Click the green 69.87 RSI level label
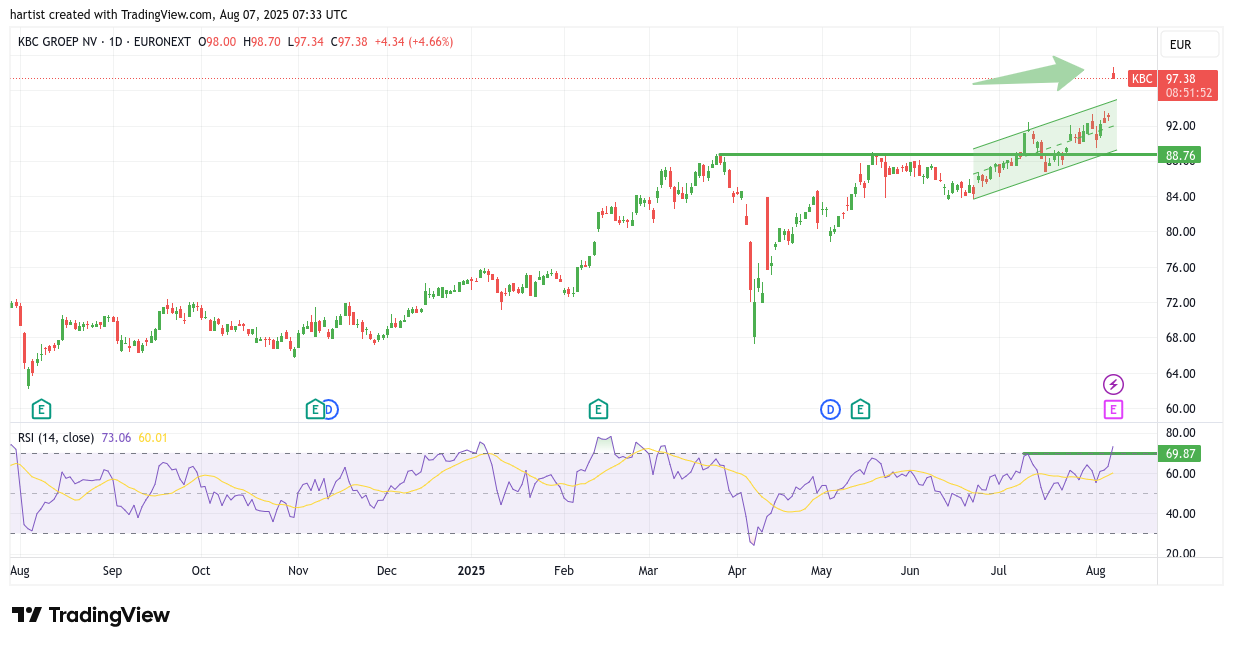The width and height of the screenshot is (1233, 645). pos(1180,454)
